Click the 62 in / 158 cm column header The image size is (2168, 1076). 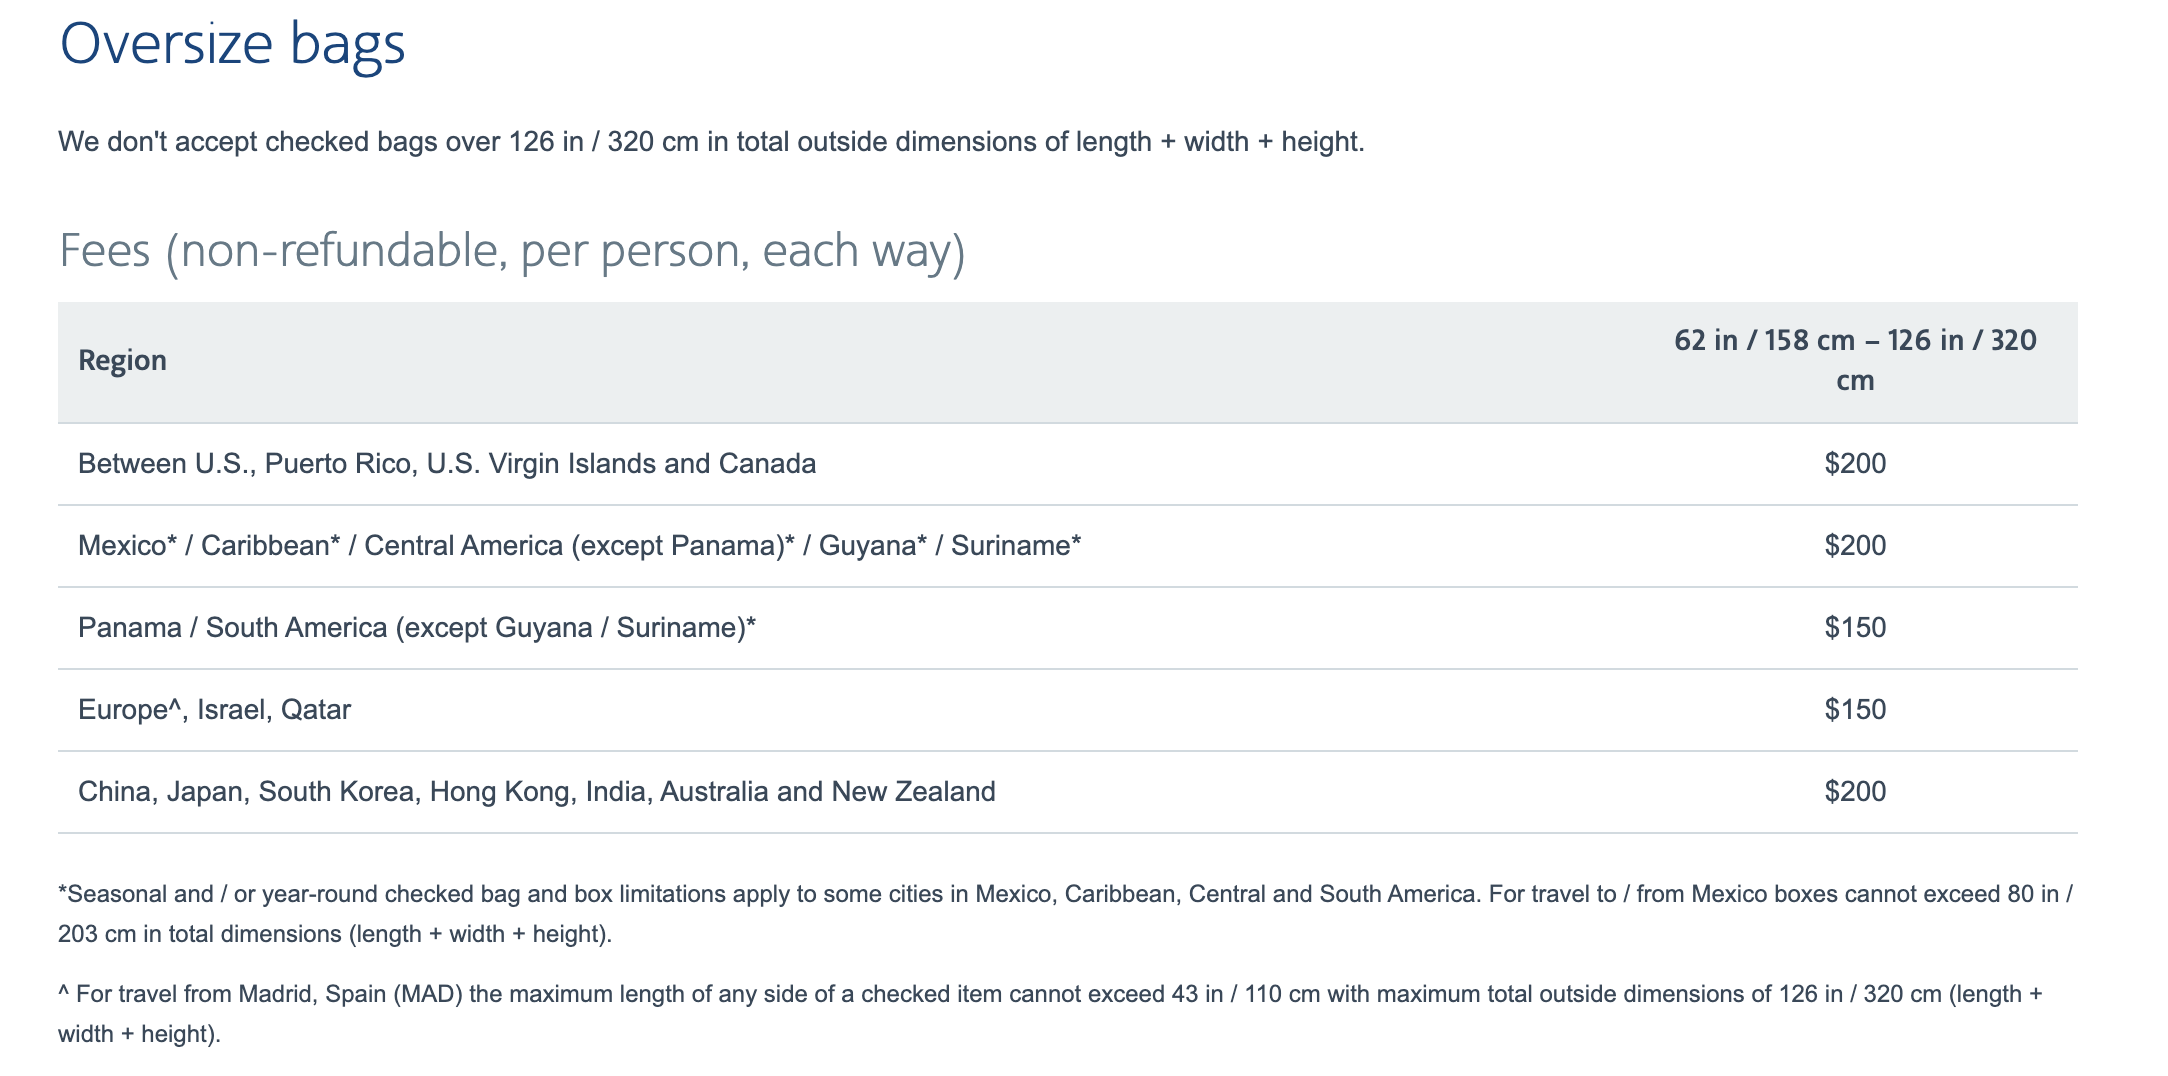pos(1855,360)
